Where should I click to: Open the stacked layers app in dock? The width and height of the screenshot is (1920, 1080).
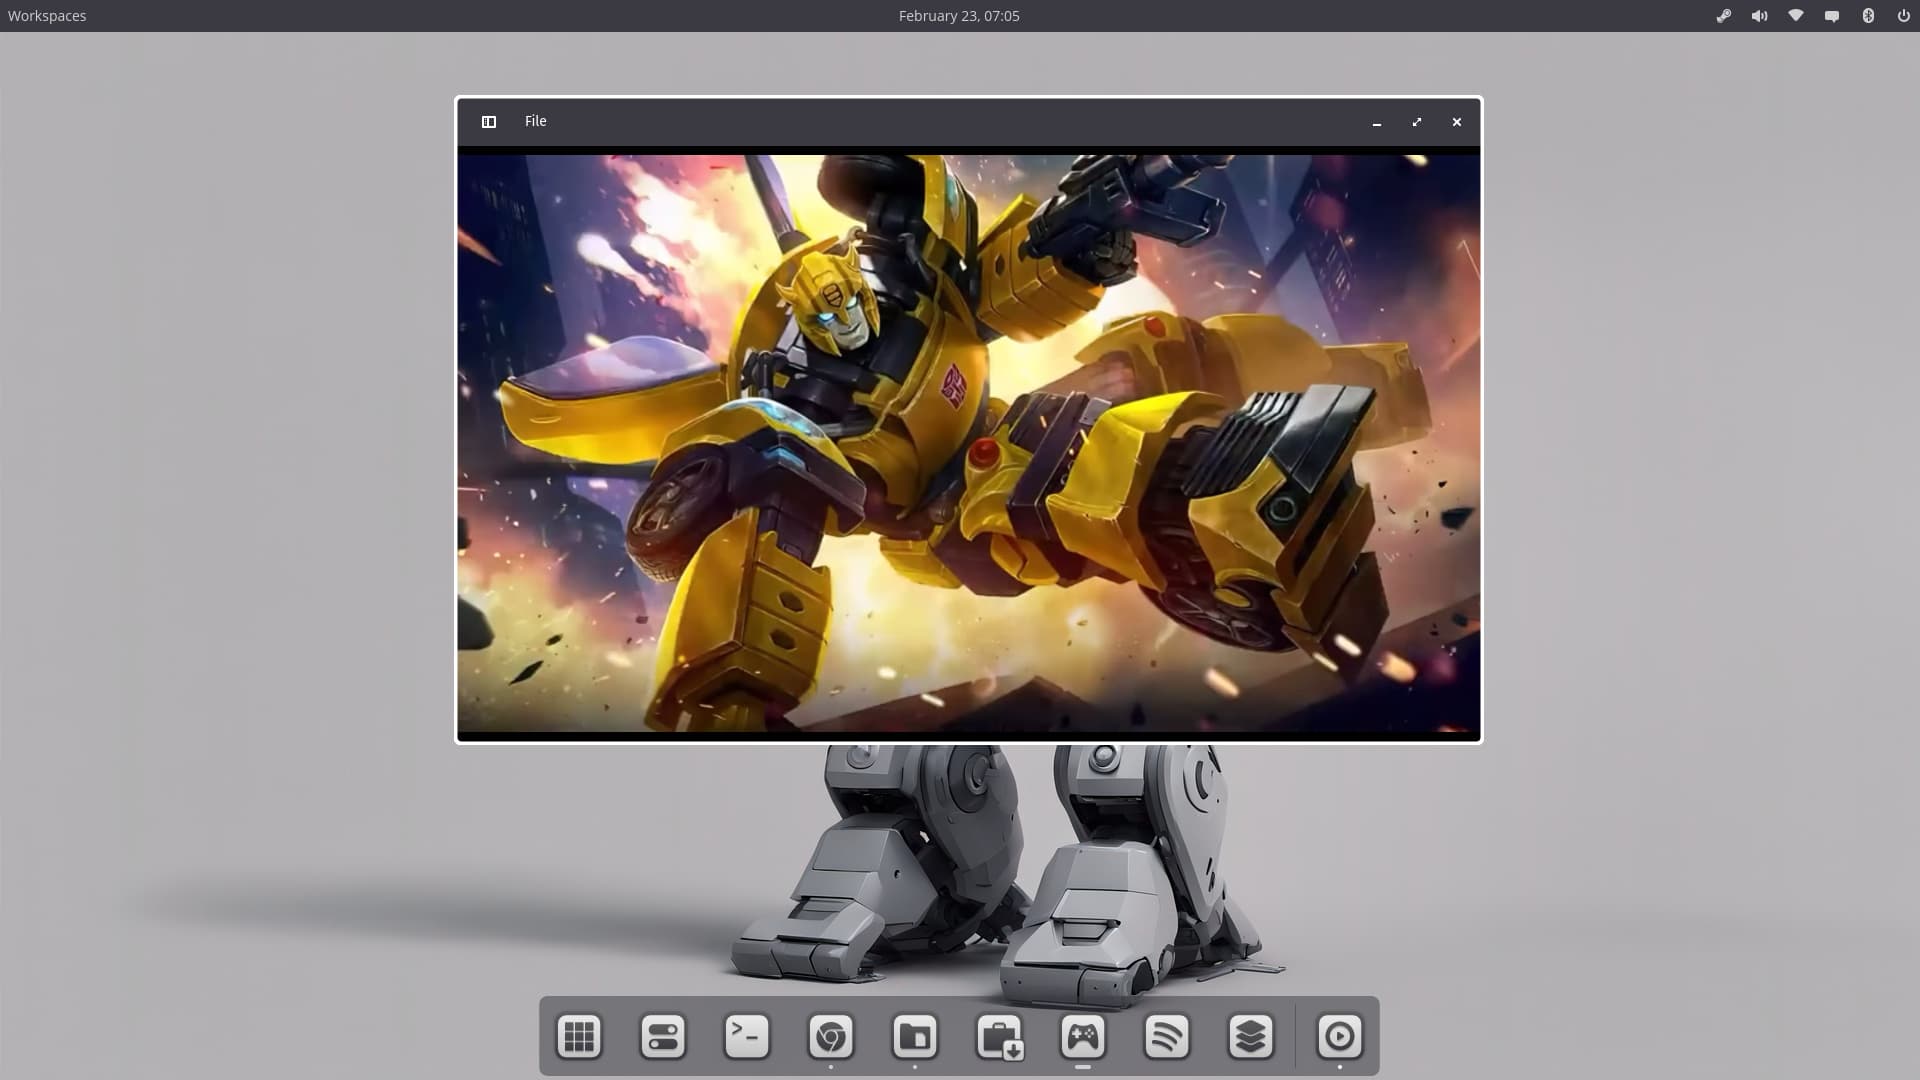pyautogui.click(x=1251, y=1036)
